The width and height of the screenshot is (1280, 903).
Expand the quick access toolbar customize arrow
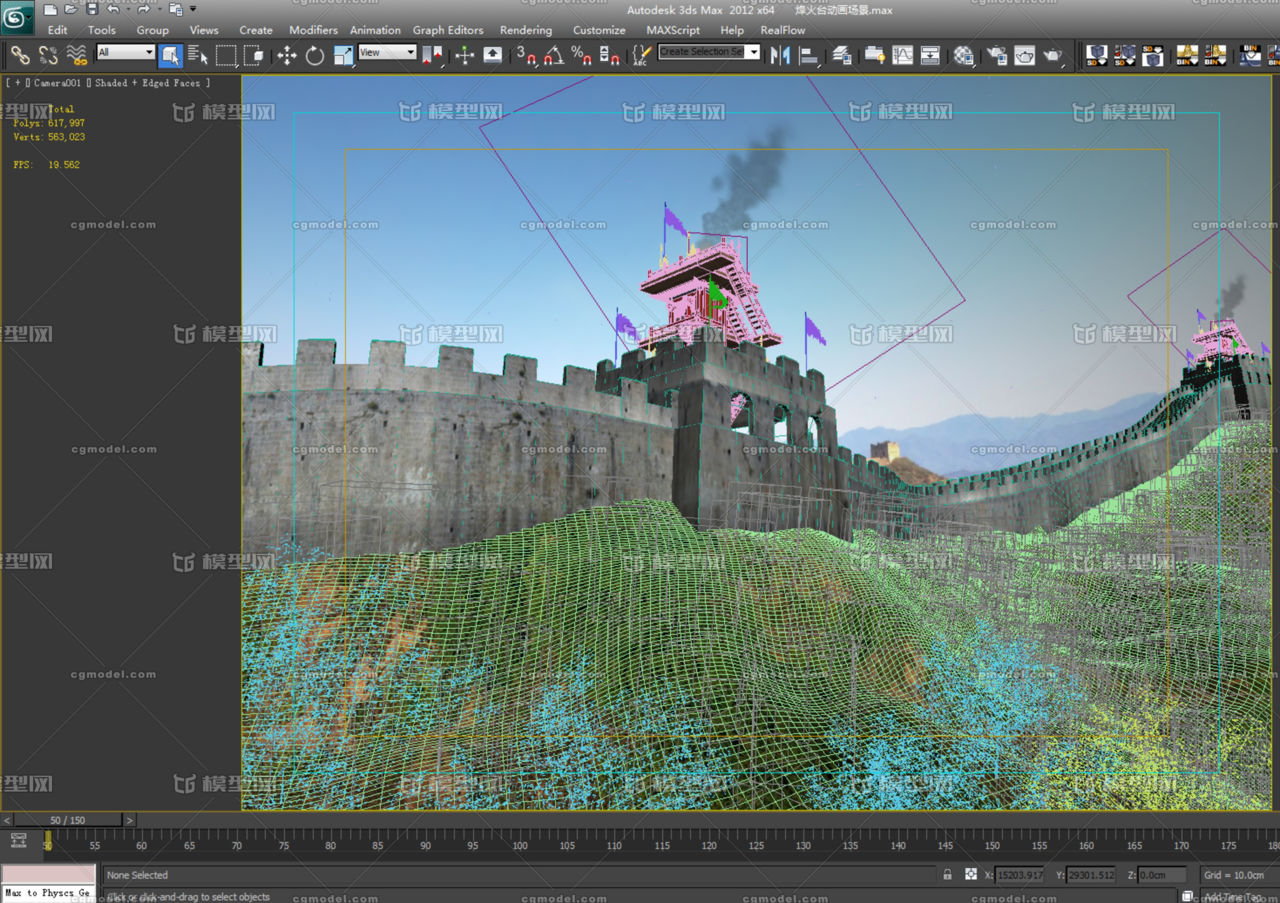pyautogui.click(x=194, y=9)
